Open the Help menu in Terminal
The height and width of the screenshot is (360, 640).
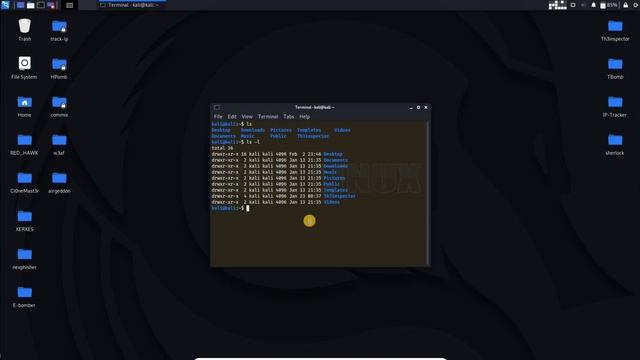coord(304,117)
